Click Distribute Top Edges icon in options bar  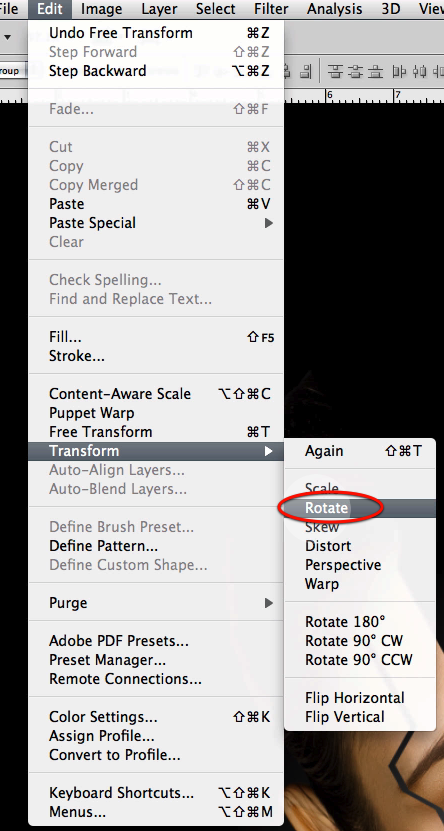(335, 71)
